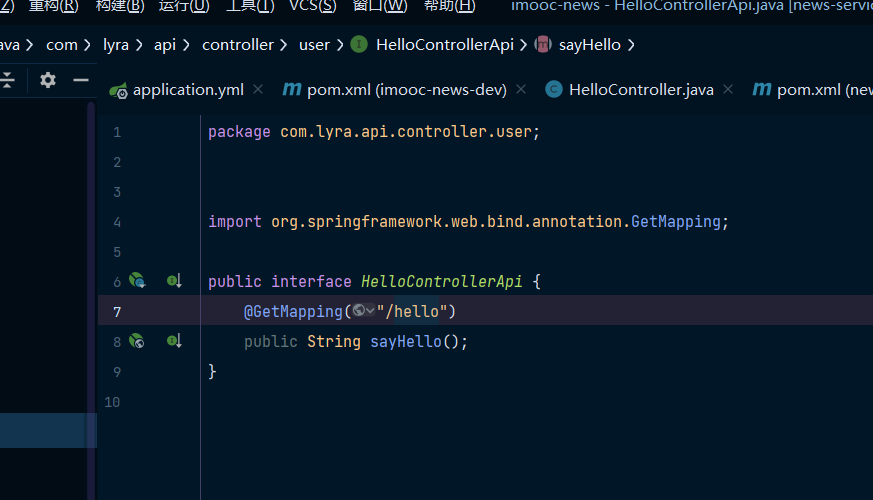
Task: Open URL globe dropdown in @GetMapping
Action: tap(364, 311)
